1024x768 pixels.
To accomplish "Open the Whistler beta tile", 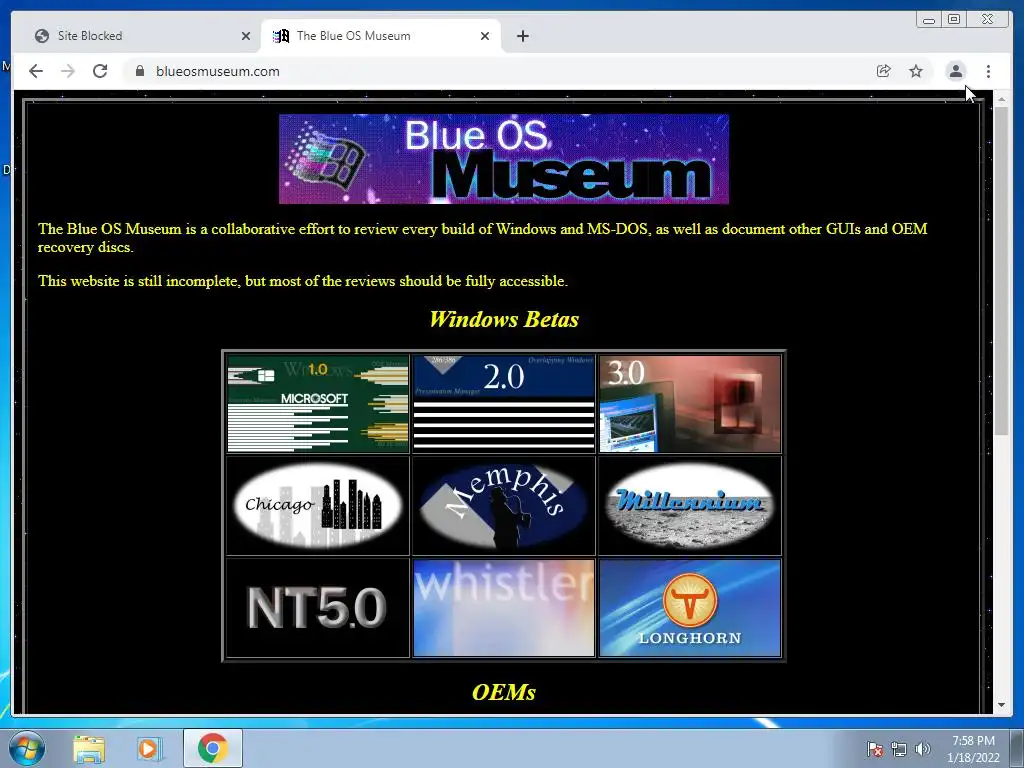I will [504, 607].
